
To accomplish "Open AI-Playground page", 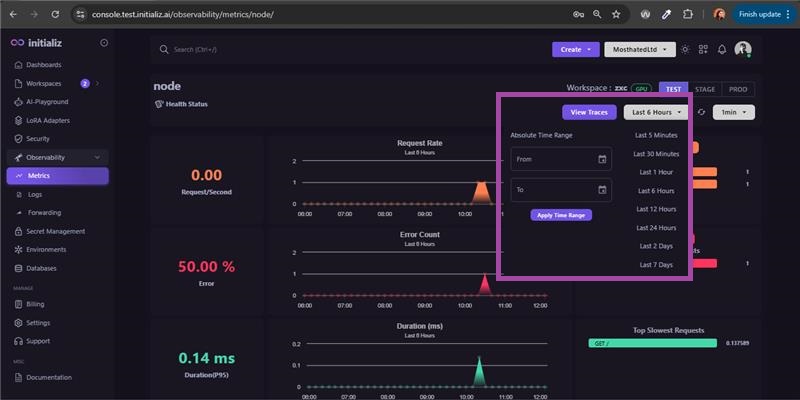I will 47,102.
